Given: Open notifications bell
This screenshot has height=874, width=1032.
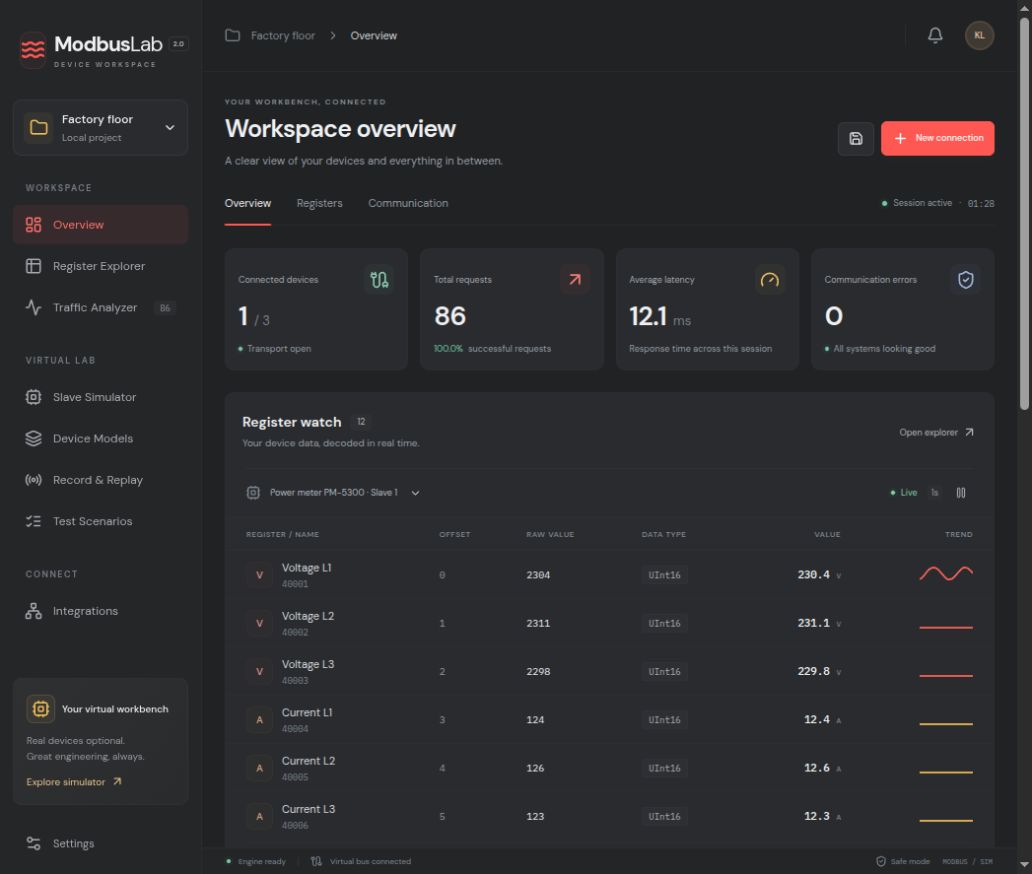Looking at the screenshot, I should tap(935, 36).
